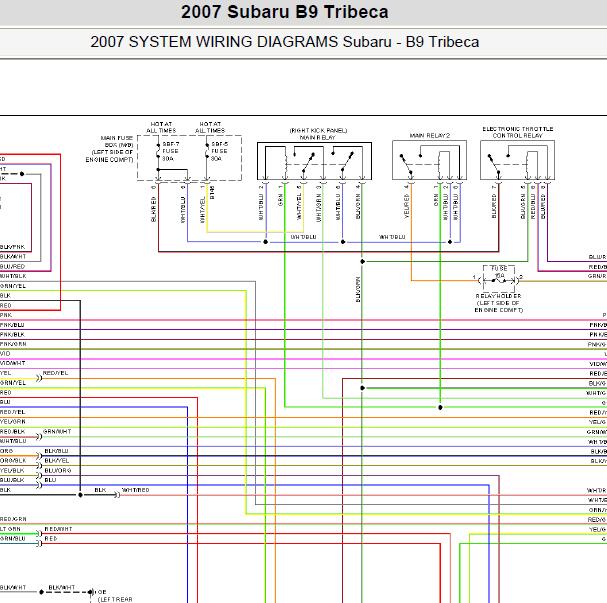Click the 'WHT/YEL' wire label under the main fuse box
This screenshot has height=603, width=607.
click(202, 210)
